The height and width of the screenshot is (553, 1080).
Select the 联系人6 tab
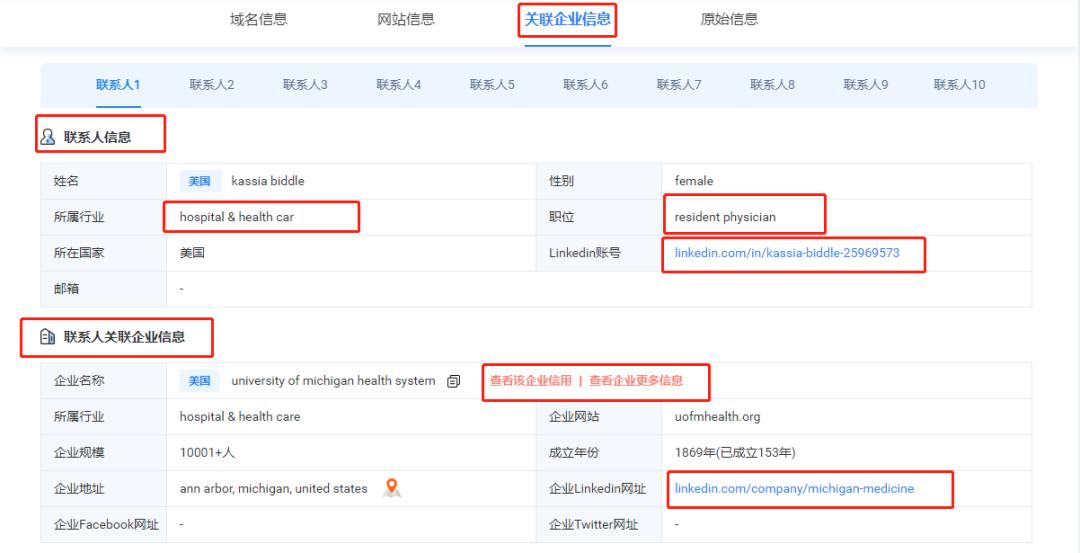click(585, 85)
